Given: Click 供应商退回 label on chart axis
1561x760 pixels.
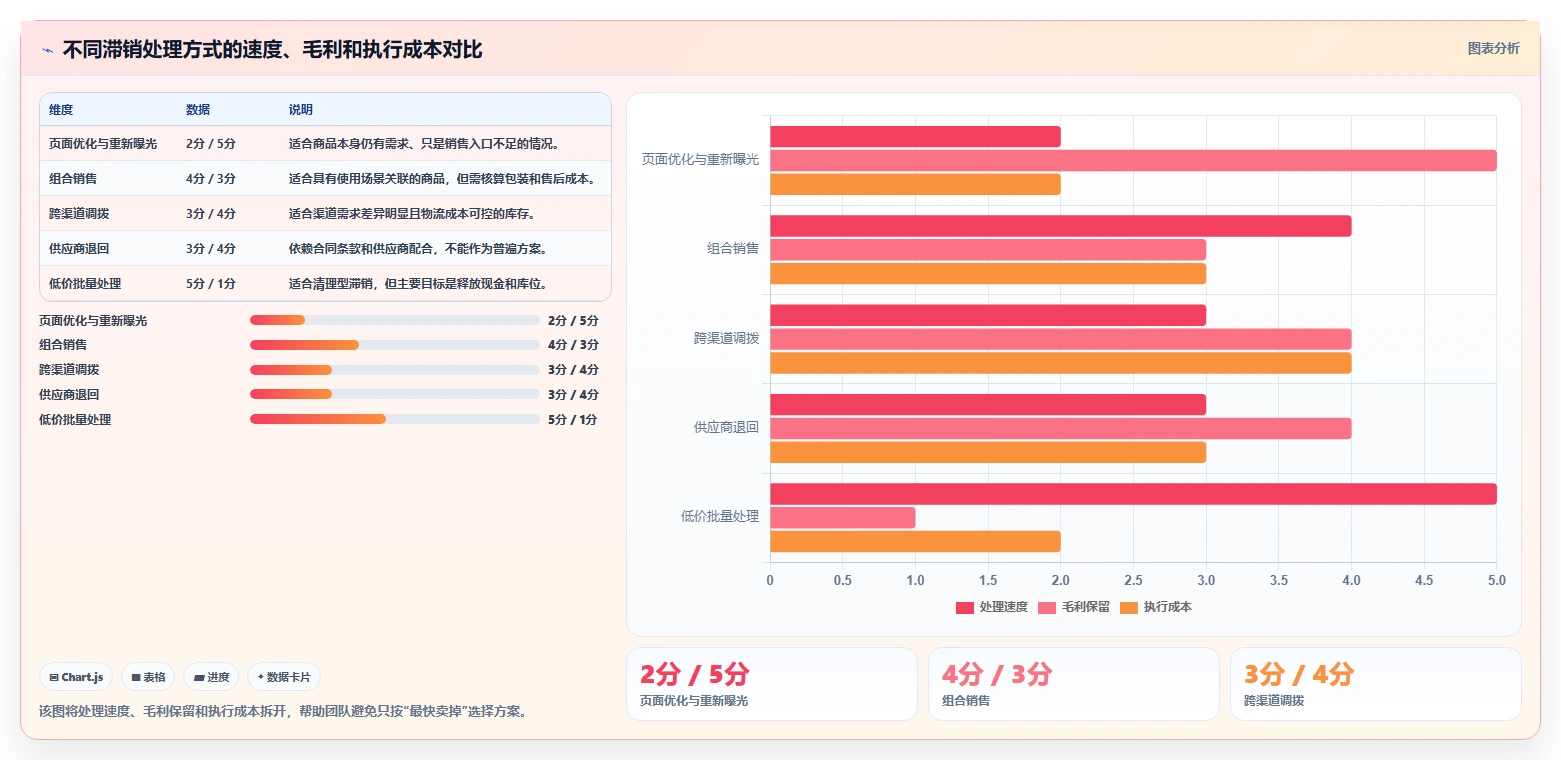Looking at the screenshot, I should click(x=727, y=428).
